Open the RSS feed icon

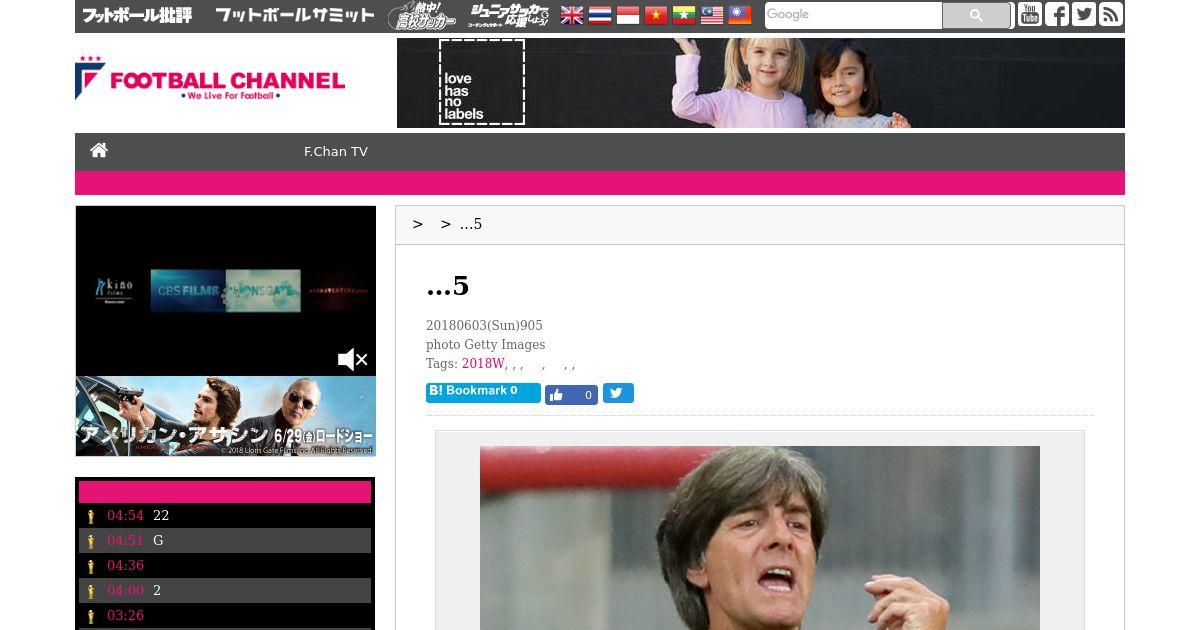pos(1111,14)
